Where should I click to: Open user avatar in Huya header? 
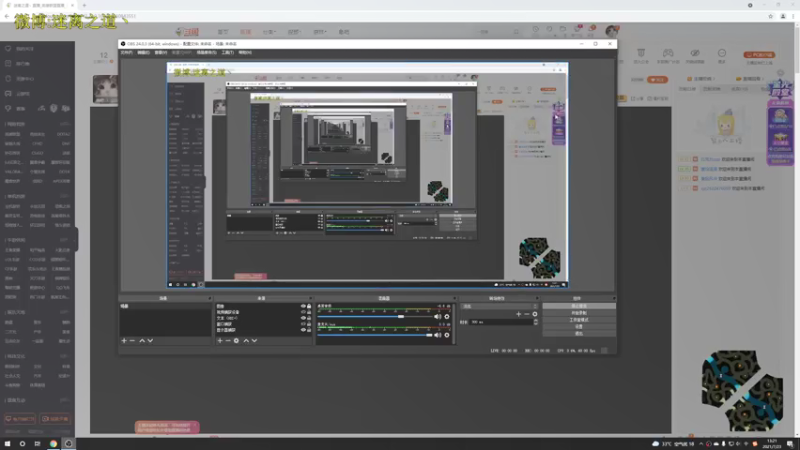coord(612,31)
